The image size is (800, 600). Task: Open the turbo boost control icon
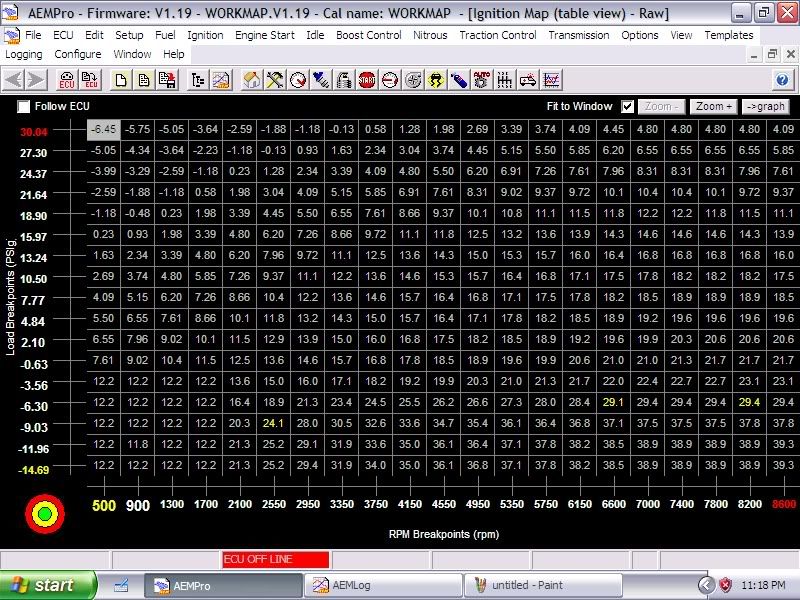[413, 80]
